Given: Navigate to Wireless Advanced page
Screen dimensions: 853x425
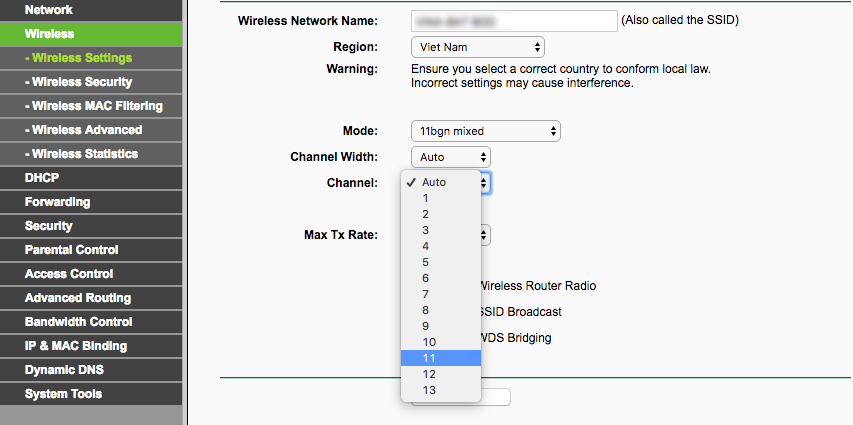Looking at the screenshot, I should coord(84,130).
